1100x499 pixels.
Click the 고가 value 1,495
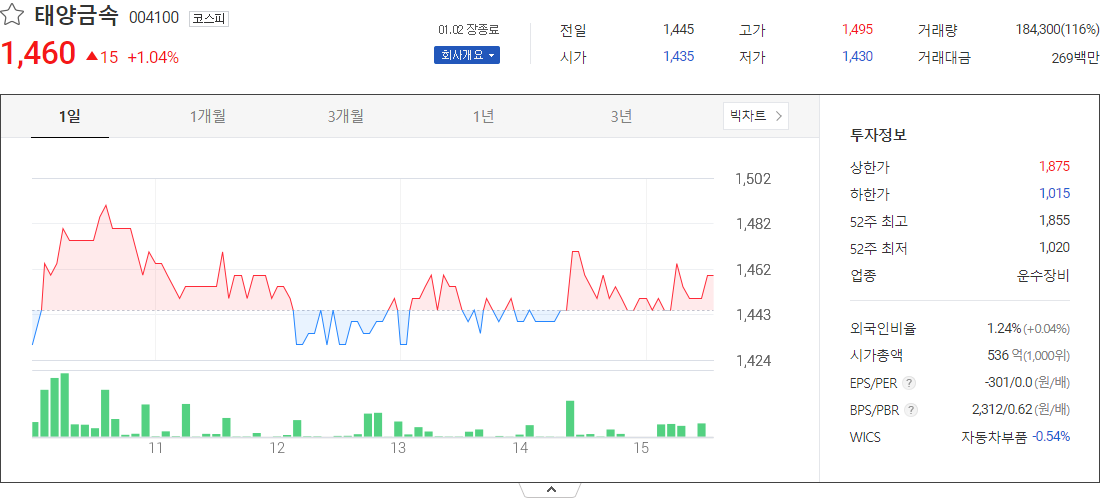point(857,29)
